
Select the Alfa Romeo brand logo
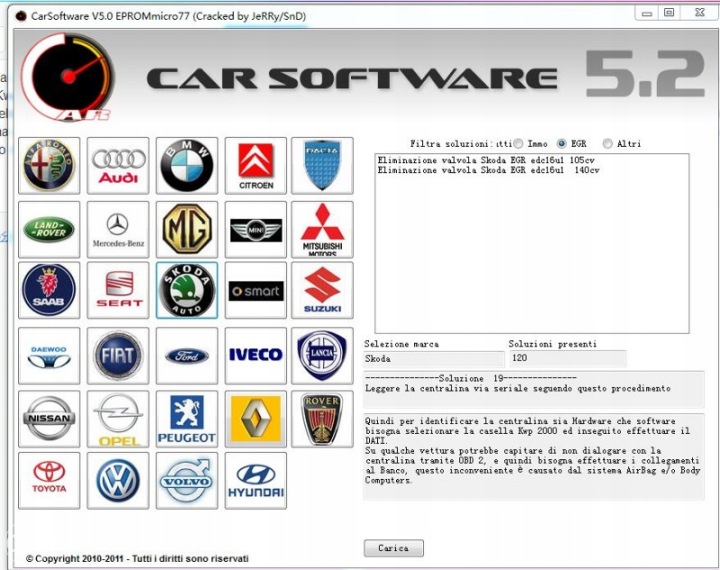[x=49, y=166]
